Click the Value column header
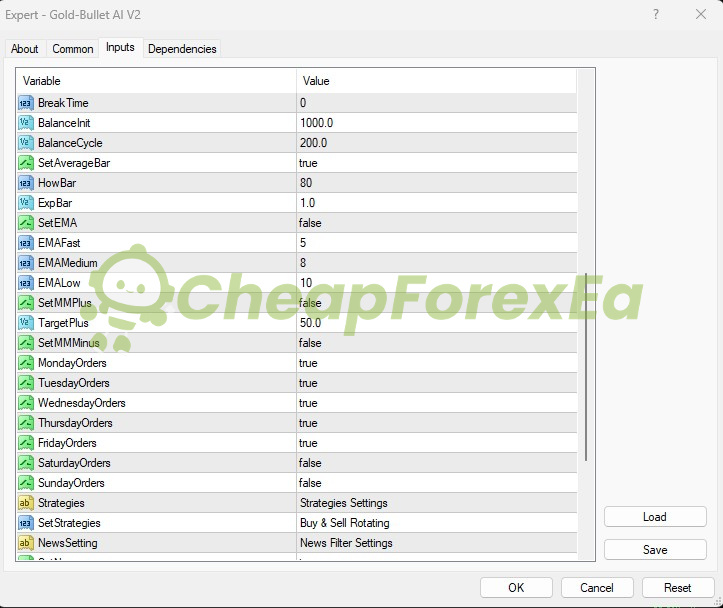 [437, 81]
